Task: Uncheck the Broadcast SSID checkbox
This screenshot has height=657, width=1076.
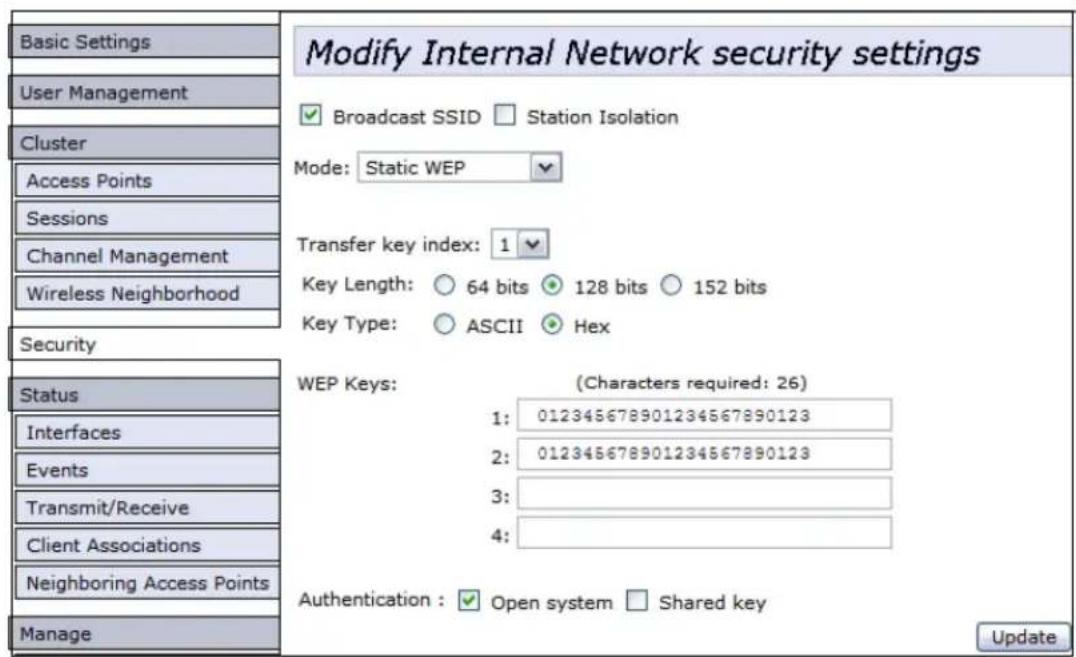Action: point(310,115)
